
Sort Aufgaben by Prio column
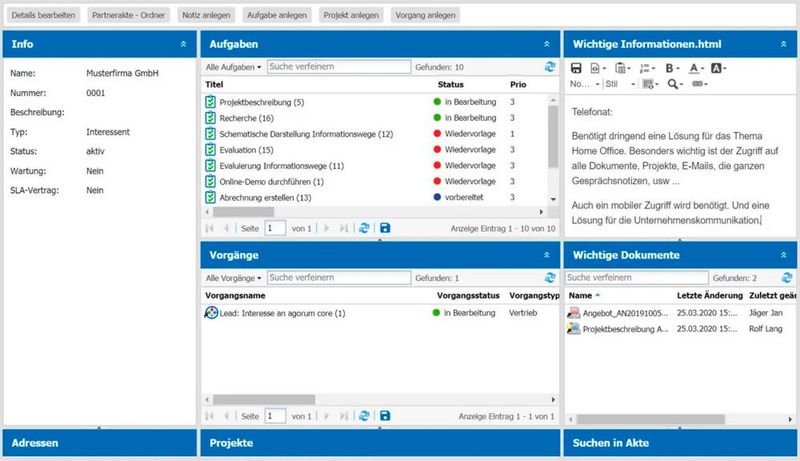(x=518, y=85)
